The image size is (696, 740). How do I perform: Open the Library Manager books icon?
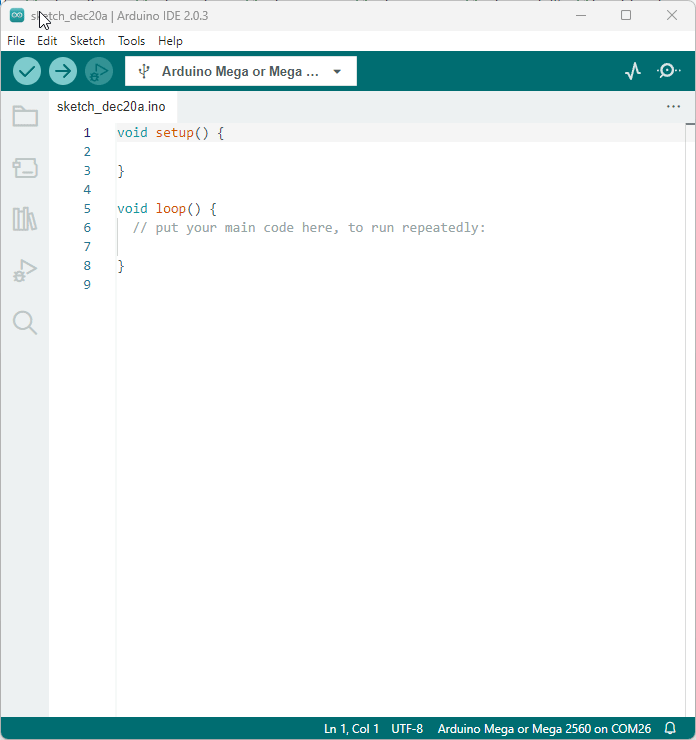[x=25, y=219]
